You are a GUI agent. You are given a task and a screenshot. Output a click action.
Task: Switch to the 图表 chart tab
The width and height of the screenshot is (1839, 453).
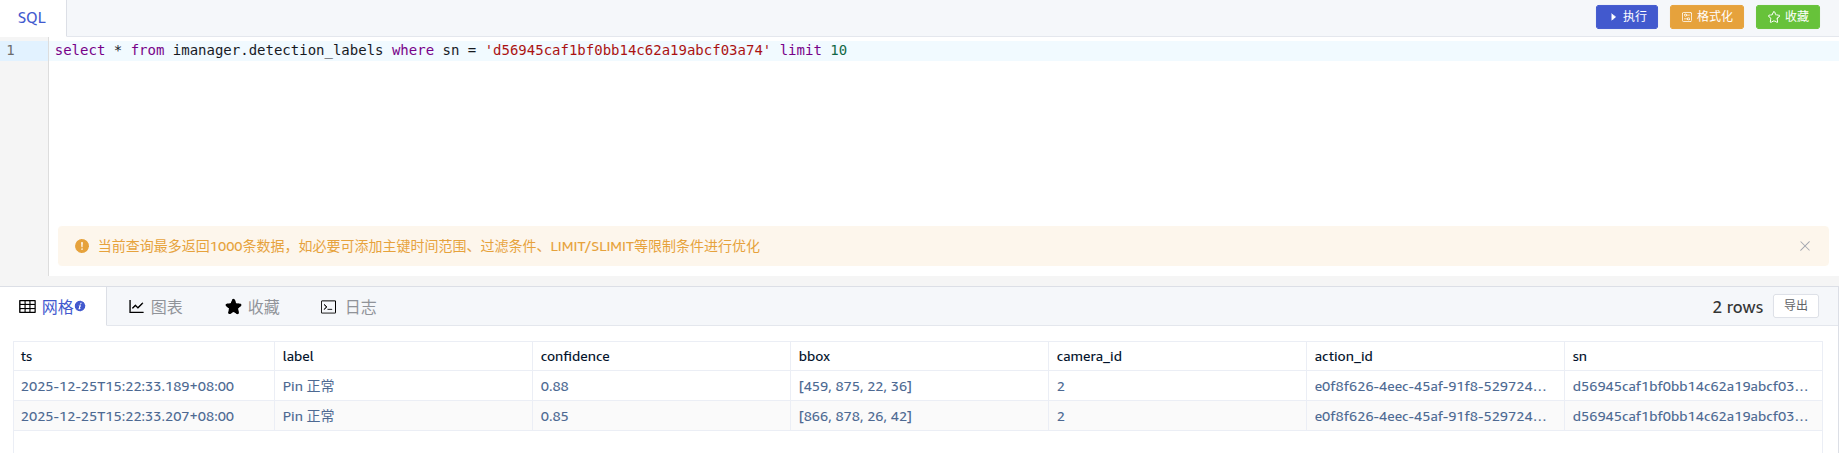tap(156, 307)
